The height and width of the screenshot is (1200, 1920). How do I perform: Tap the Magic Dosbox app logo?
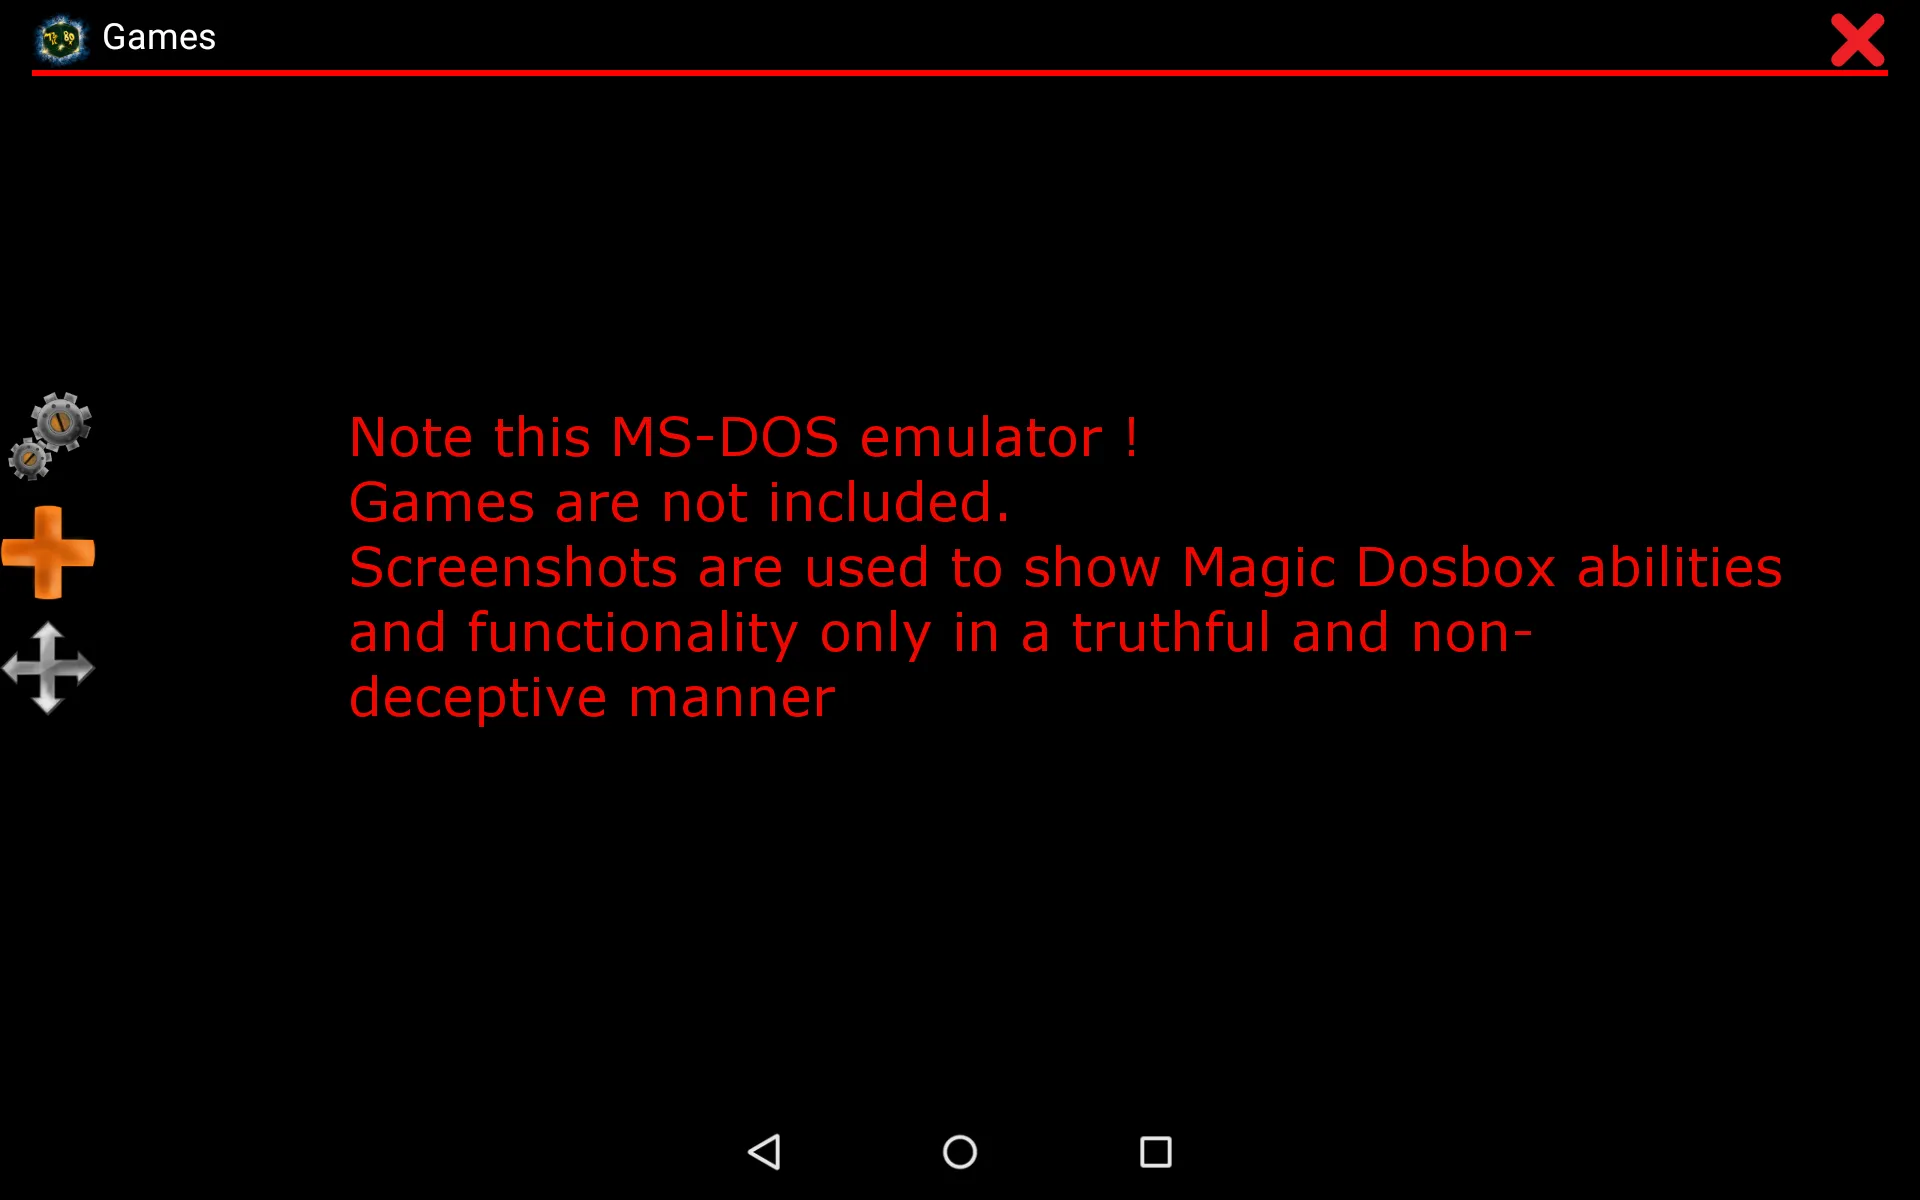click(61, 40)
